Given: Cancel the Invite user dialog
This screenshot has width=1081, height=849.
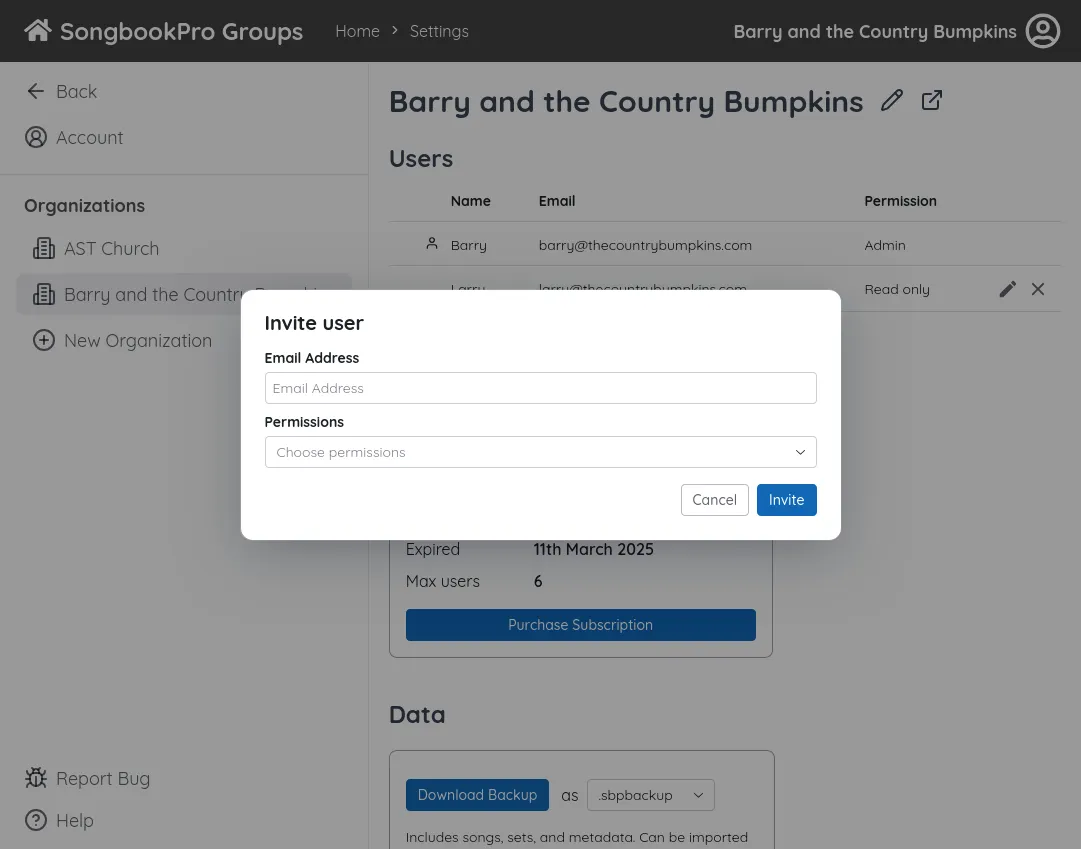Looking at the screenshot, I should tap(714, 499).
